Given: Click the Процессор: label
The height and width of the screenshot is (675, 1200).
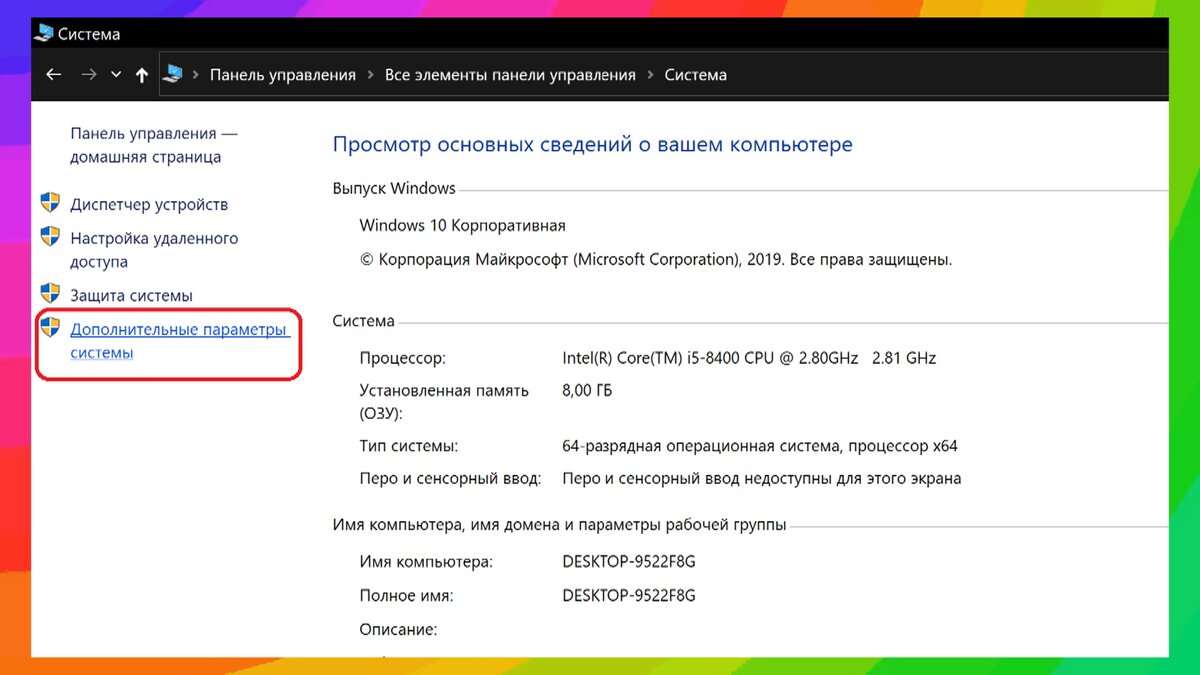Looking at the screenshot, I should pyautogui.click(x=402, y=358).
